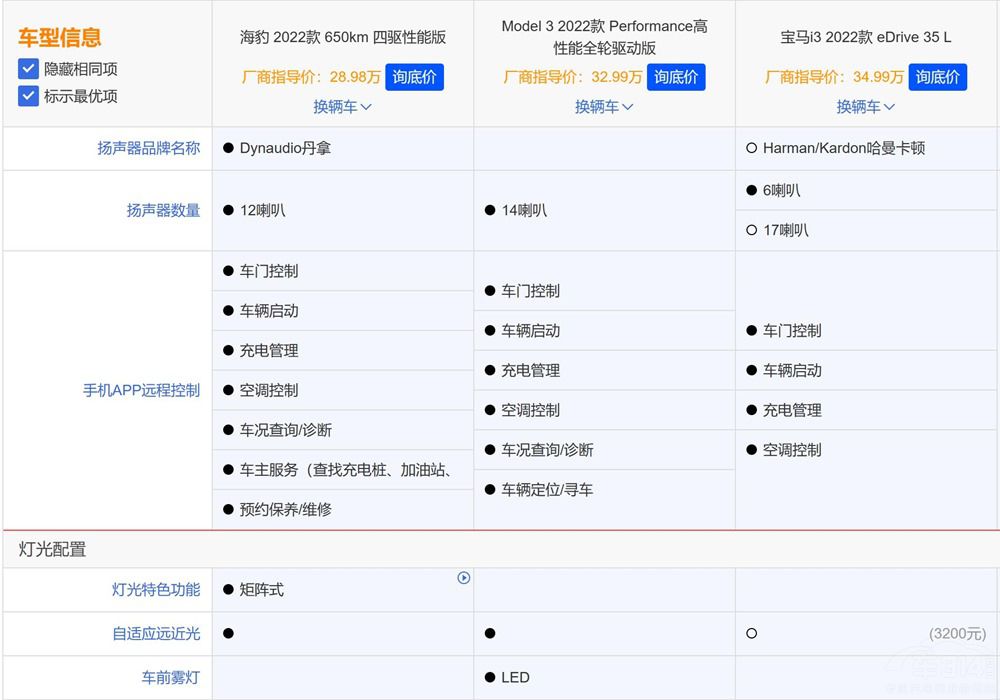Open the 换辆车 dropdown under 海豹
Screen dimensions: 1000x700
click(343, 107)
